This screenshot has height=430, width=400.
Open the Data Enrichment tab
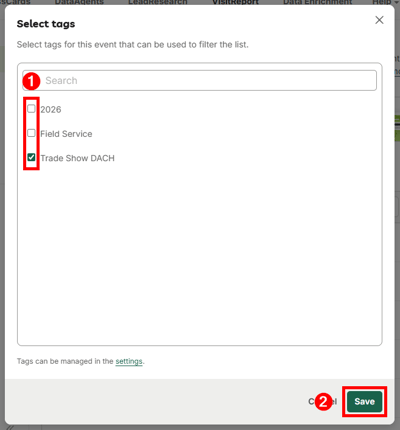(317, 2)
